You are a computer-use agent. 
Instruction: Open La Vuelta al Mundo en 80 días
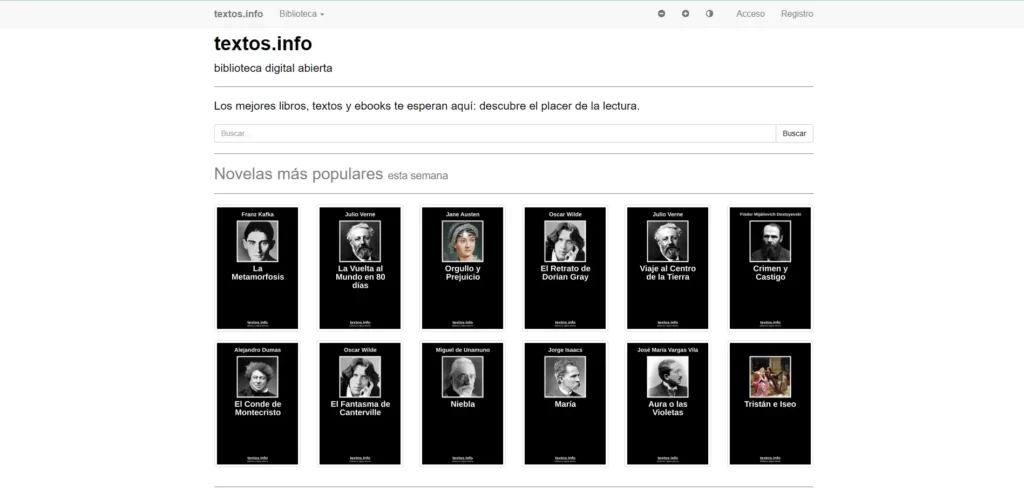pyautogui.click(x=360, y=268)
